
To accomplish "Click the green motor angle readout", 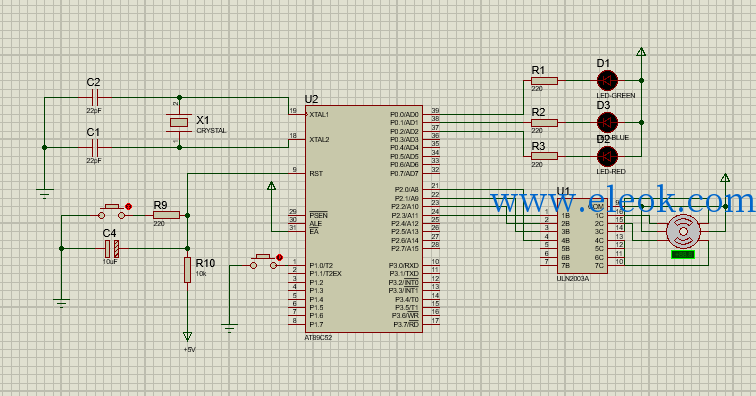I will 683,254.
